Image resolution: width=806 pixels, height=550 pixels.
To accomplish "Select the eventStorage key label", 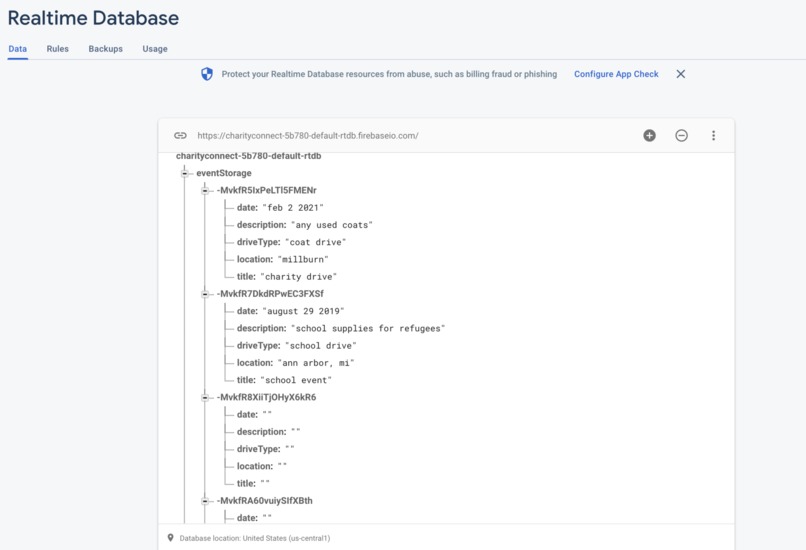I will 224,173.
